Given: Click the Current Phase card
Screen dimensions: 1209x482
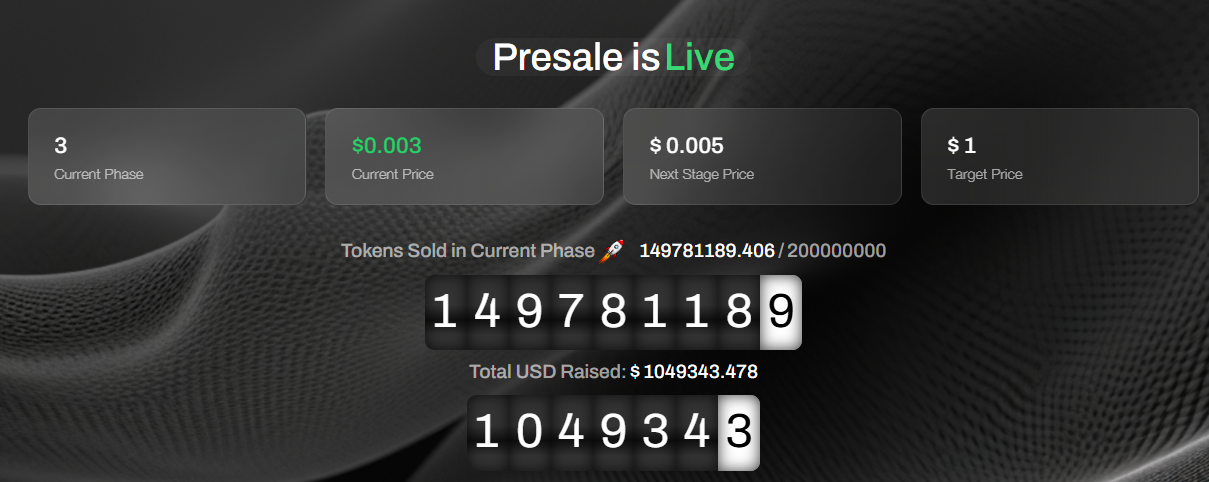Looking at the screenshot, I should [x=167, y=156].
